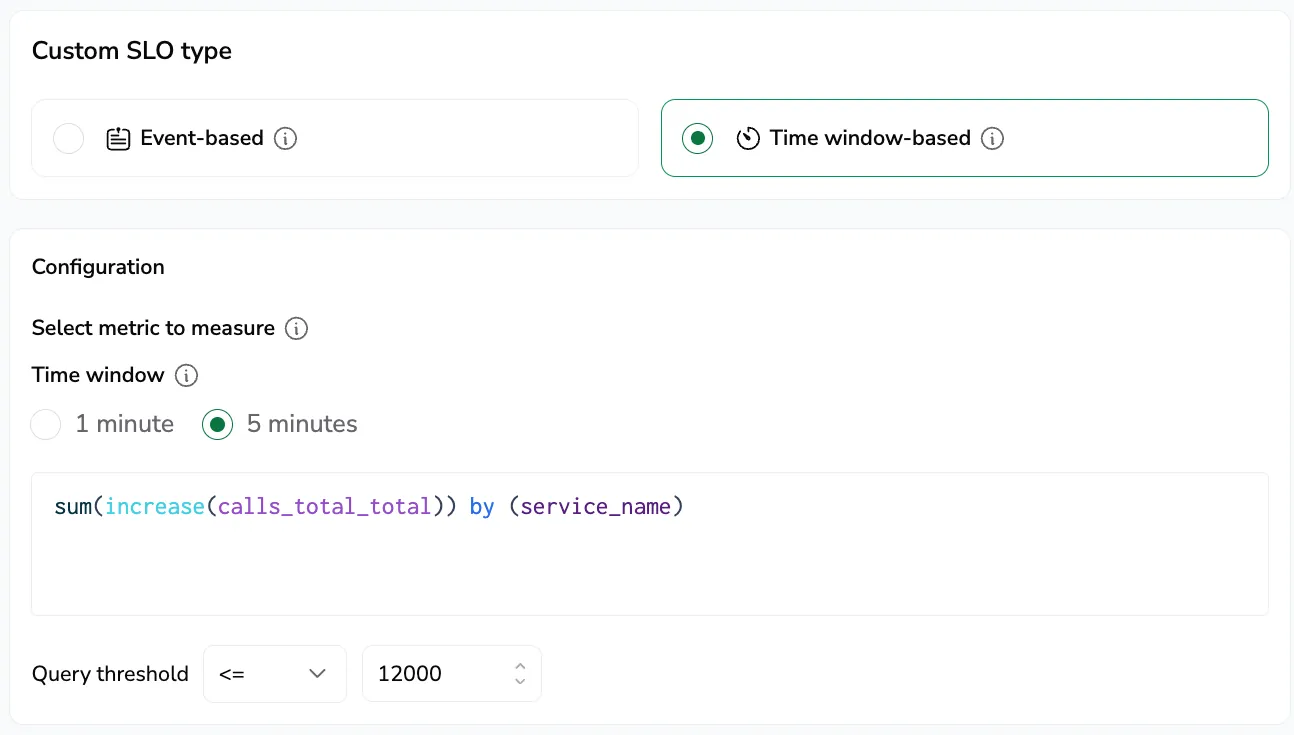Click info icon next to Select metric to measure
1294x735 pixels.
pos(296,328)
